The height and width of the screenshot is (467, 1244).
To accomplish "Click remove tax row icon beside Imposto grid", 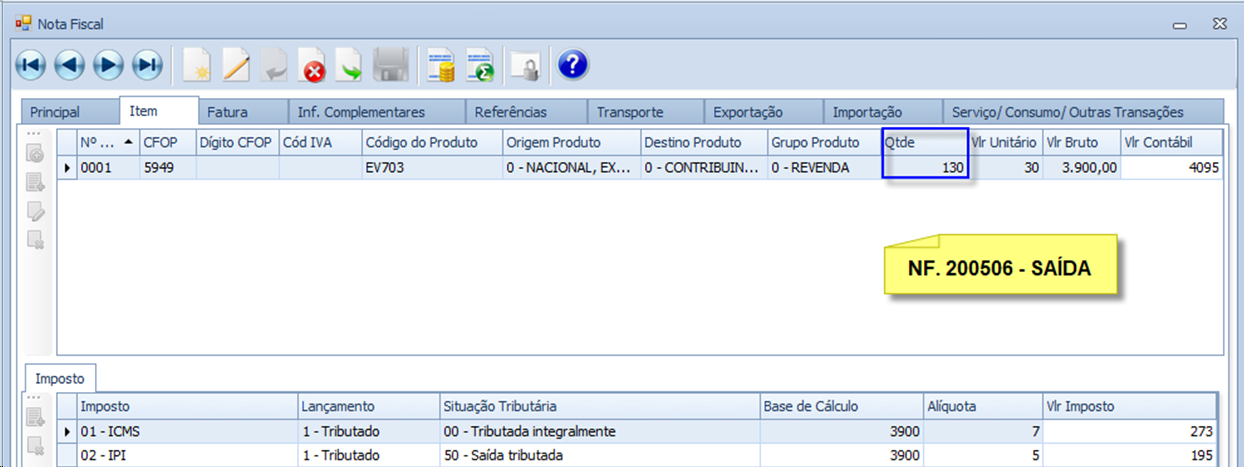I will [35, 445].
